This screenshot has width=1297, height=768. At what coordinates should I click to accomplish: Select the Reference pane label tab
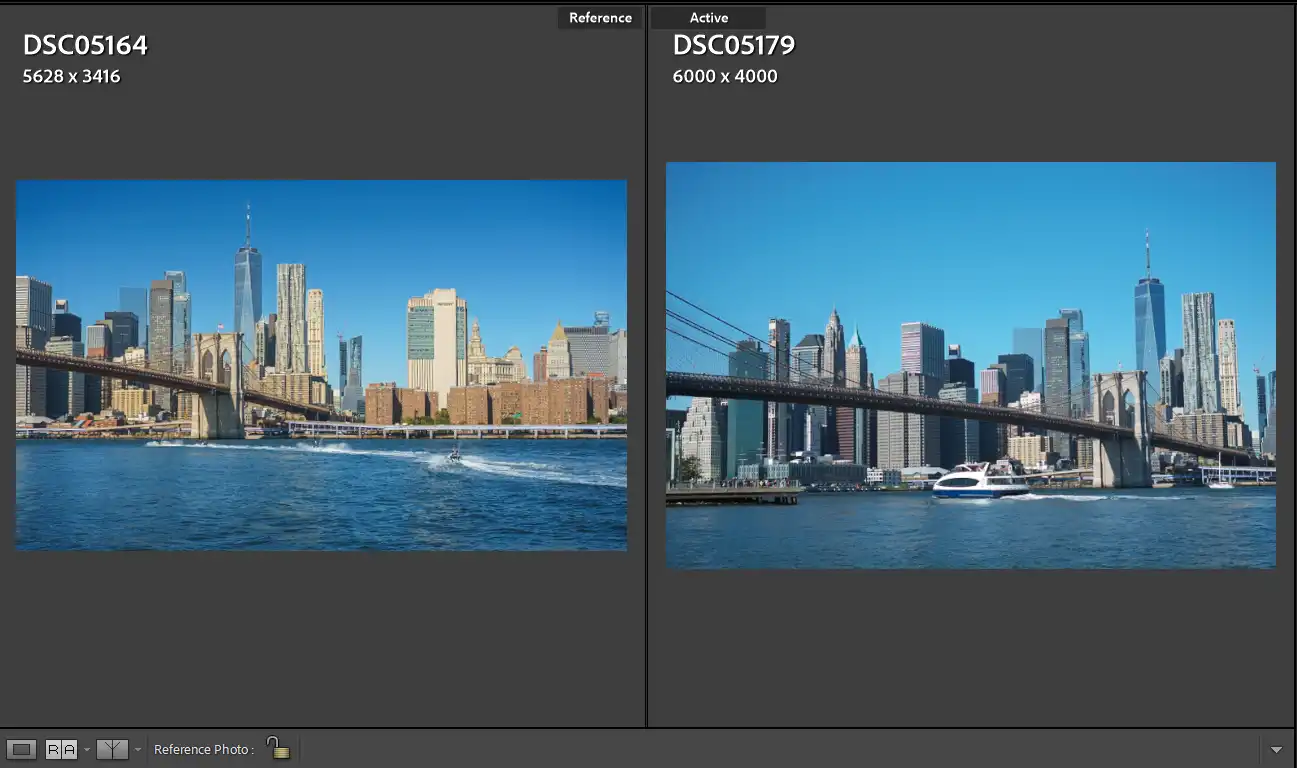tap(600, 18)
